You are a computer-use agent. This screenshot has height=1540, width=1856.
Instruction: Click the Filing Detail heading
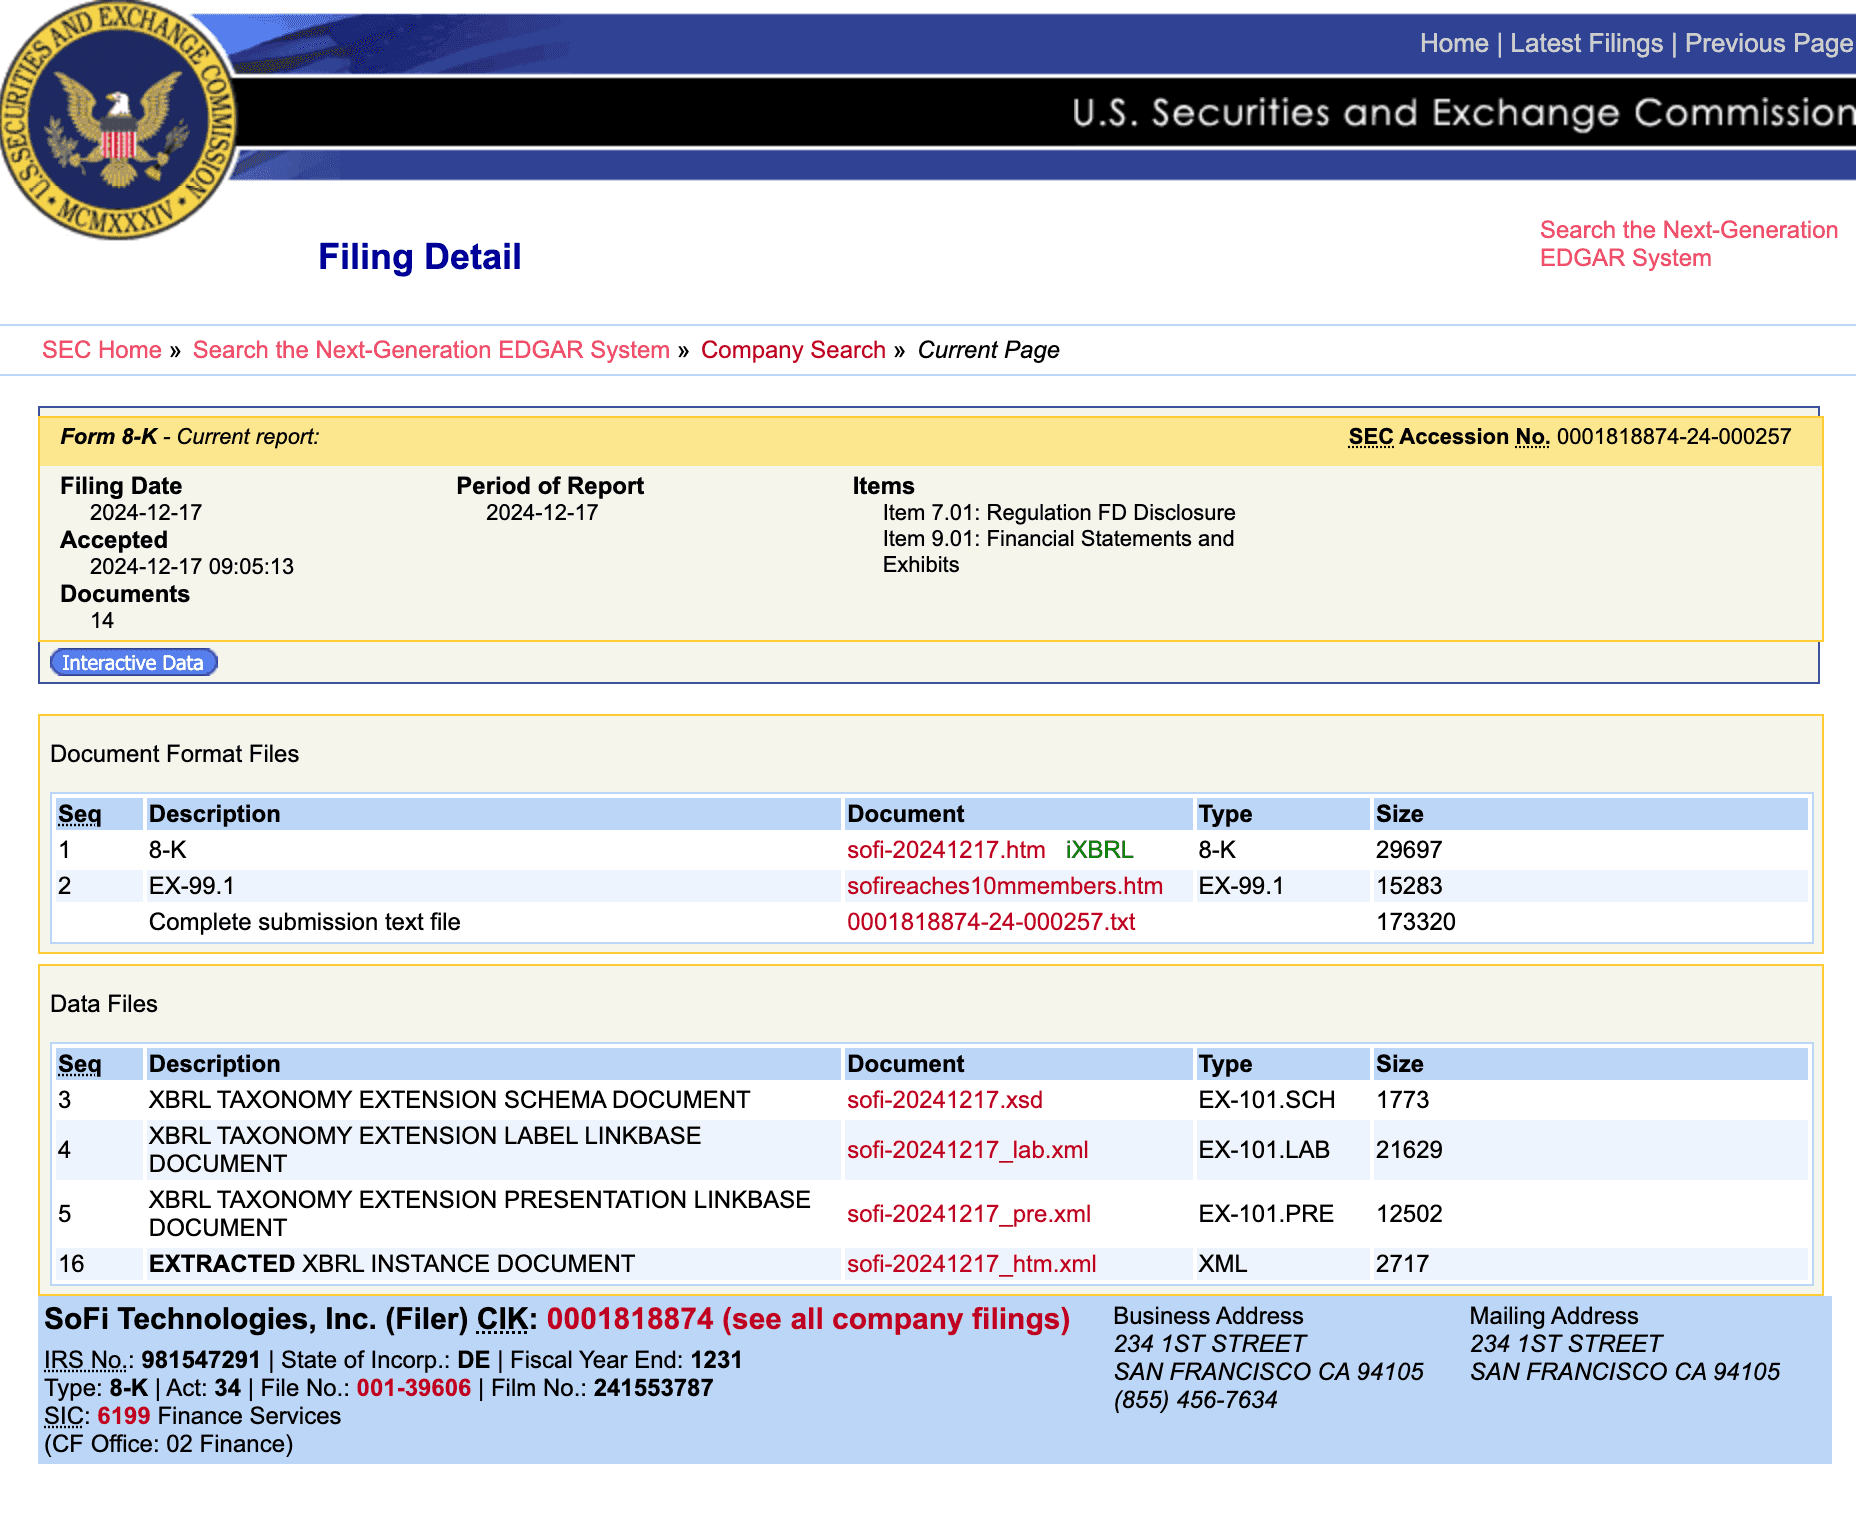point(420,257)
